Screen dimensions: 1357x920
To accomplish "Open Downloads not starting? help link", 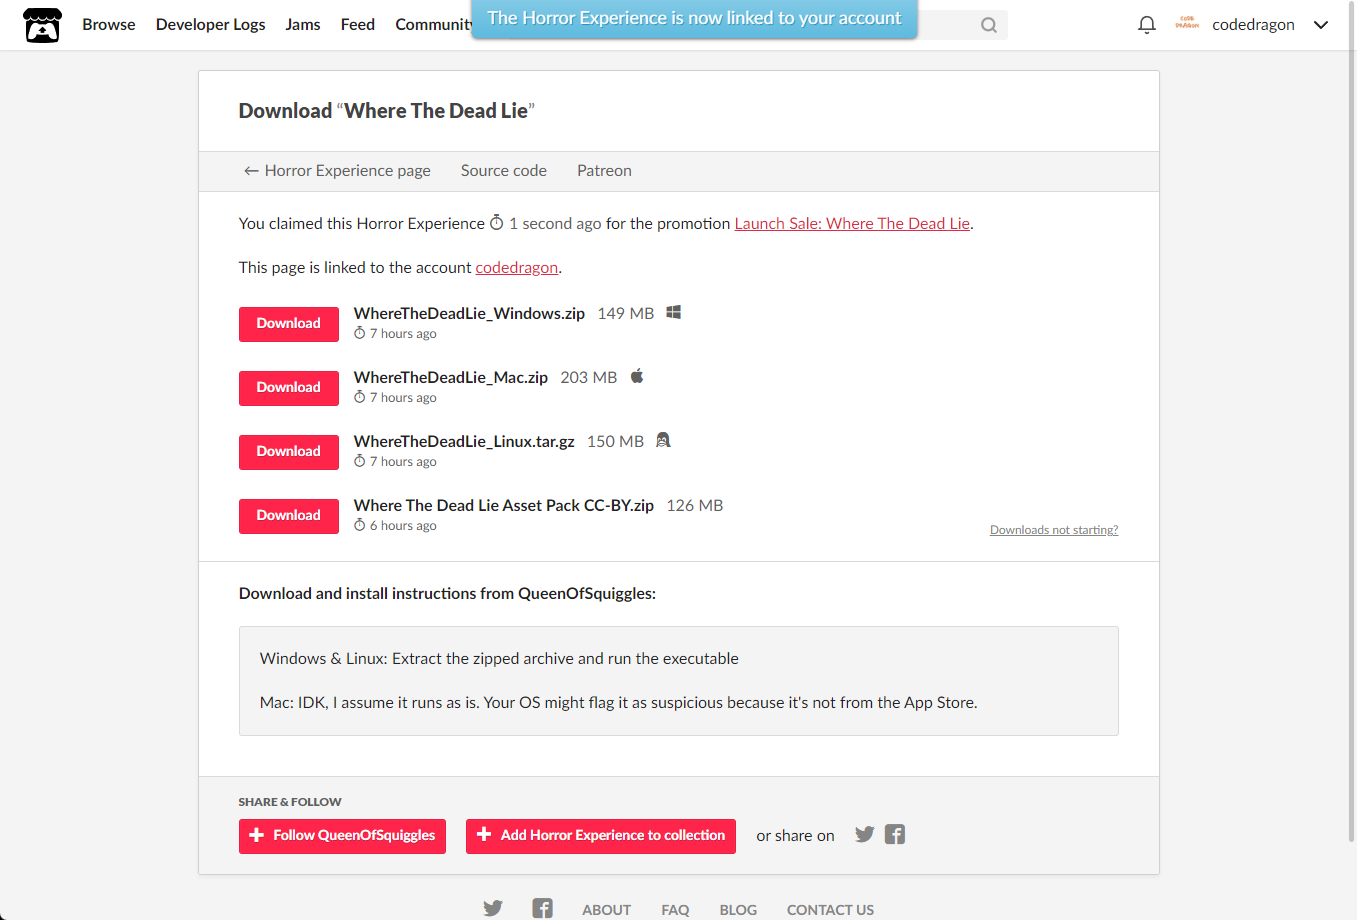I will (1054, 530).
